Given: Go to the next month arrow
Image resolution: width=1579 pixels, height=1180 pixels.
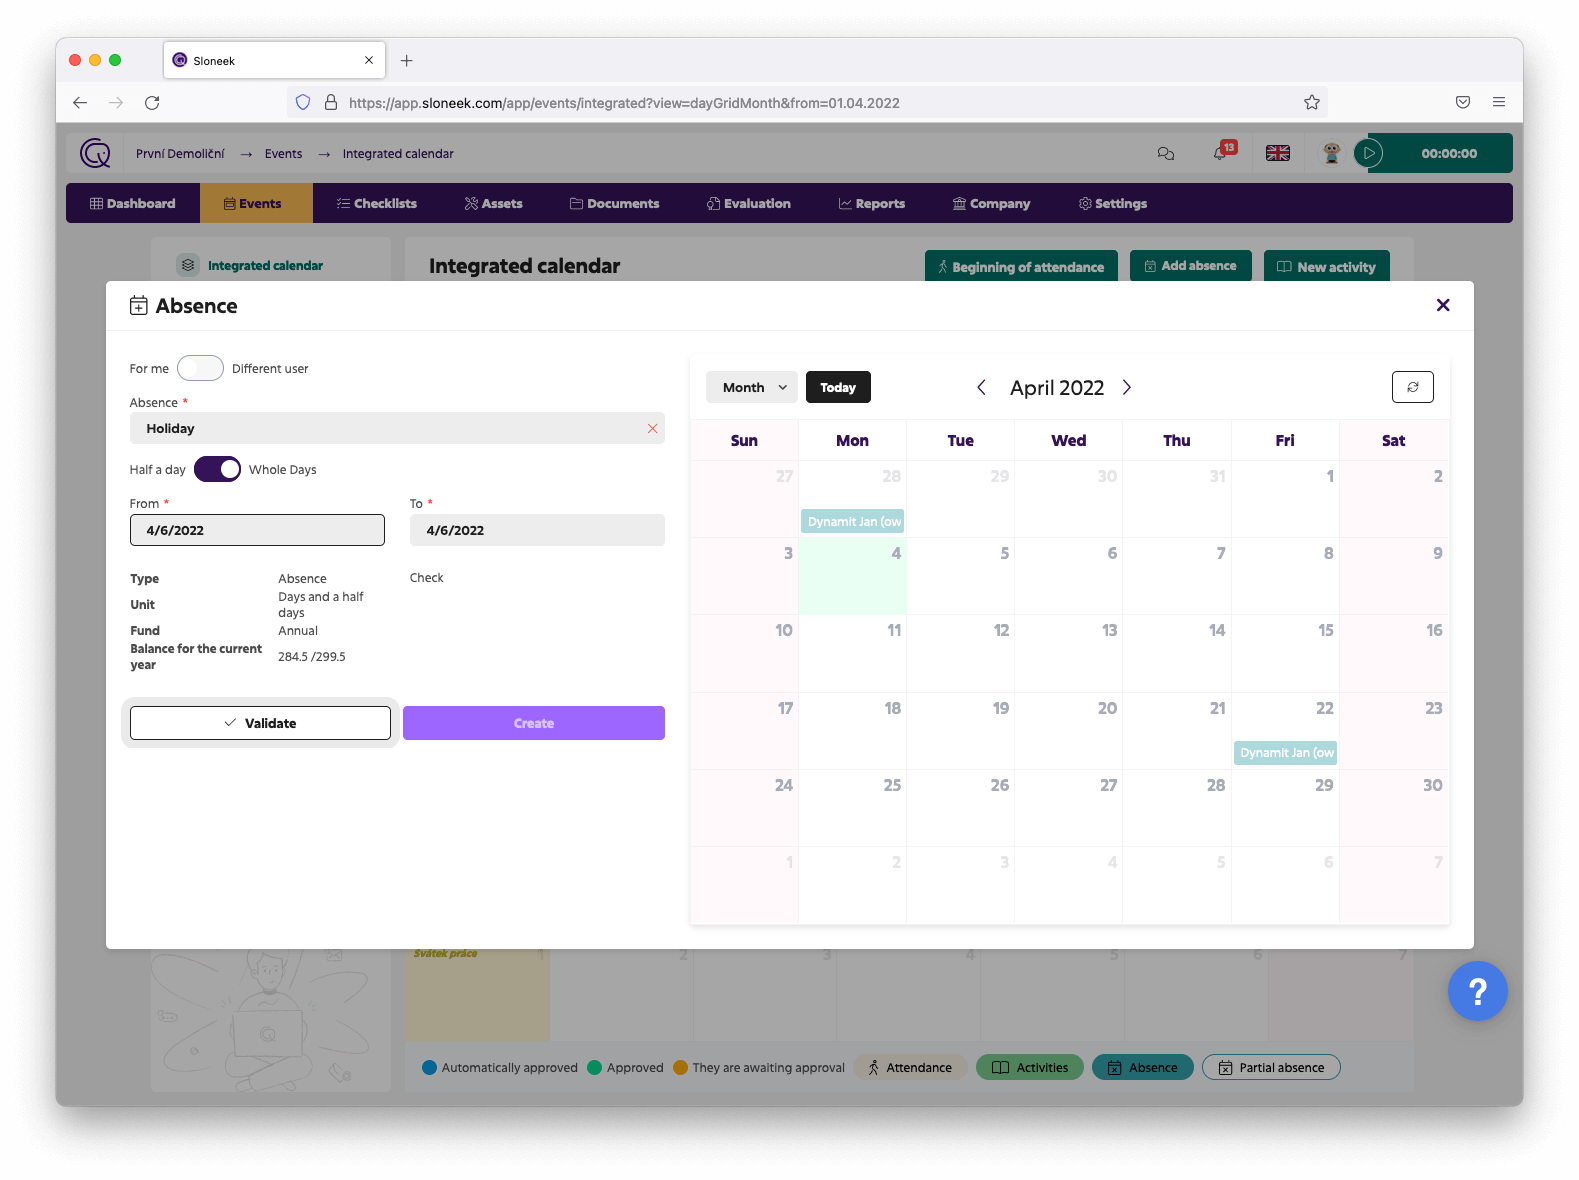Looking at the screenshot, I should click(x=1127, y=387).
